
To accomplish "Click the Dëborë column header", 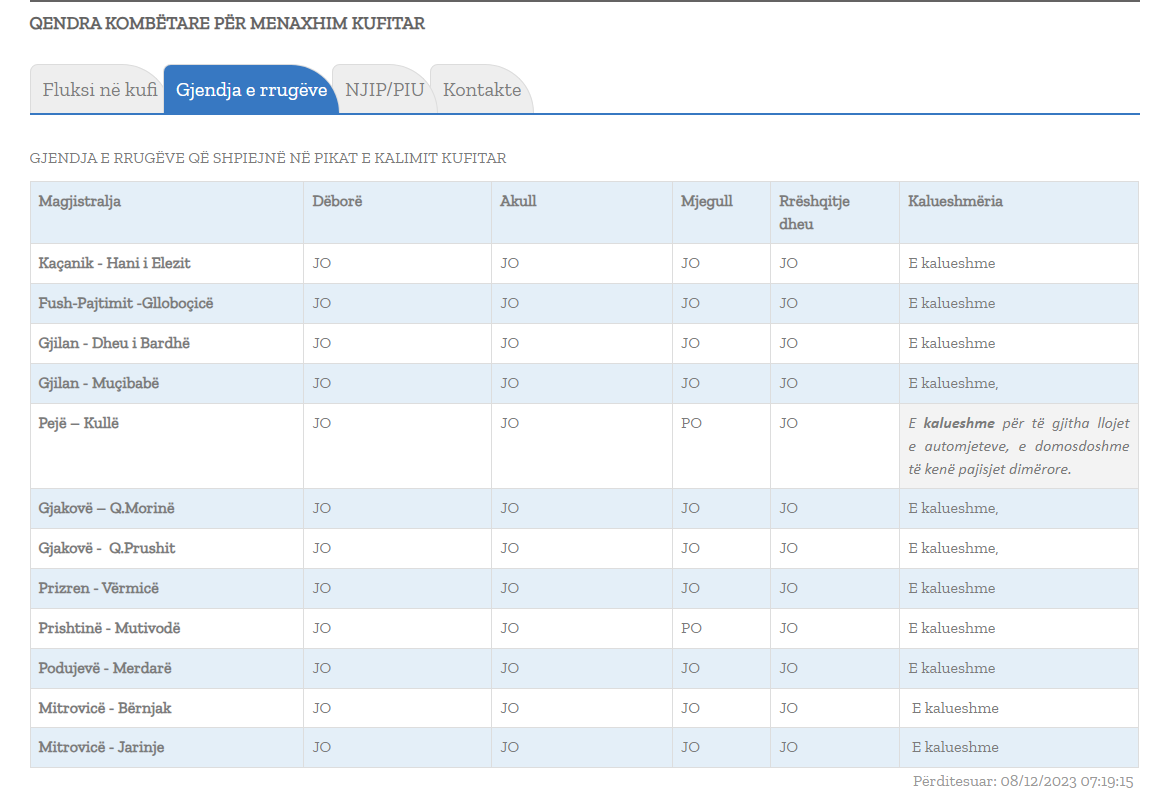I will pyautogui.click(x=337, y=202).
